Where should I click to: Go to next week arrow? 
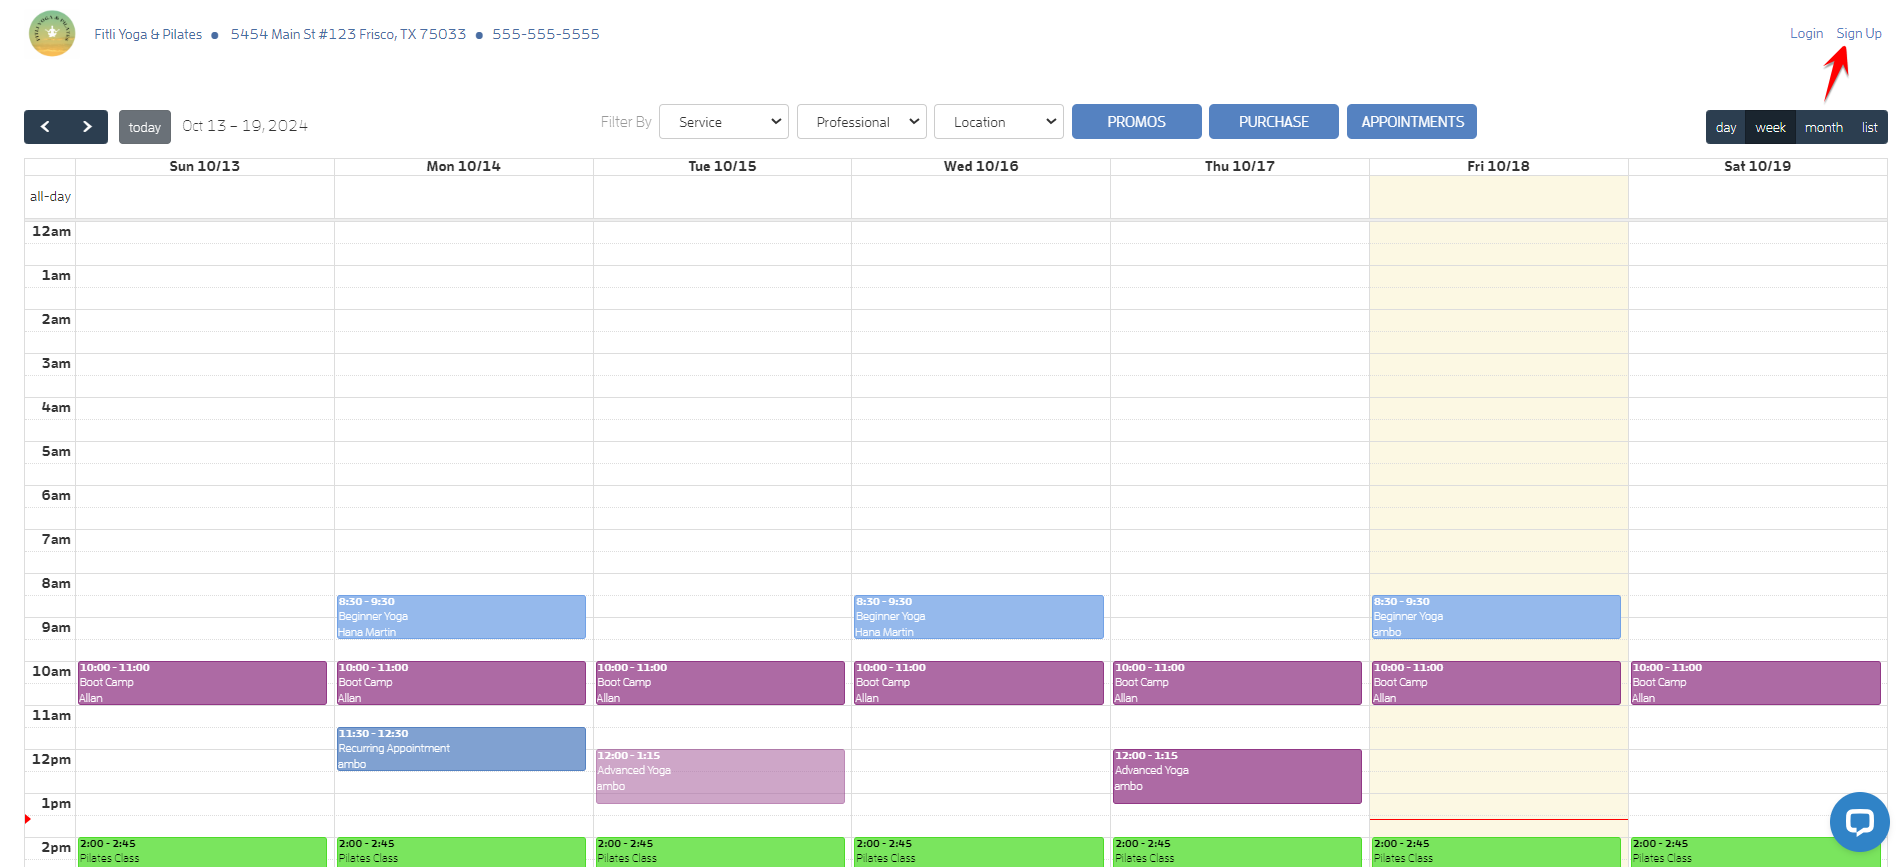(87, 127)
